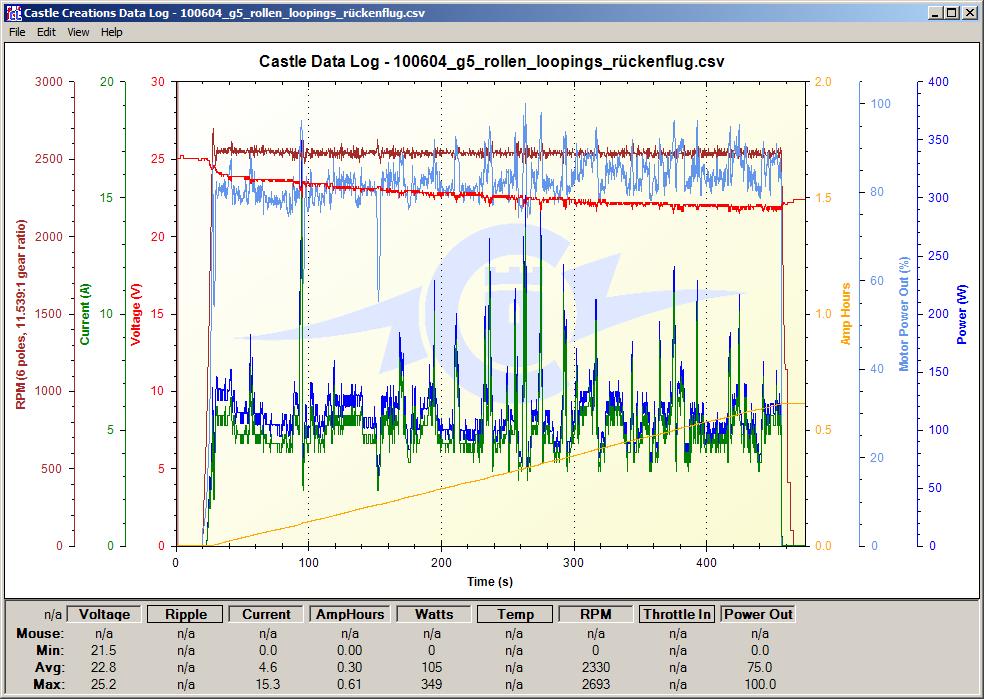Enable the Temp data series button
Viewport: 984px width, 699px height.
[x=515, y=614]
